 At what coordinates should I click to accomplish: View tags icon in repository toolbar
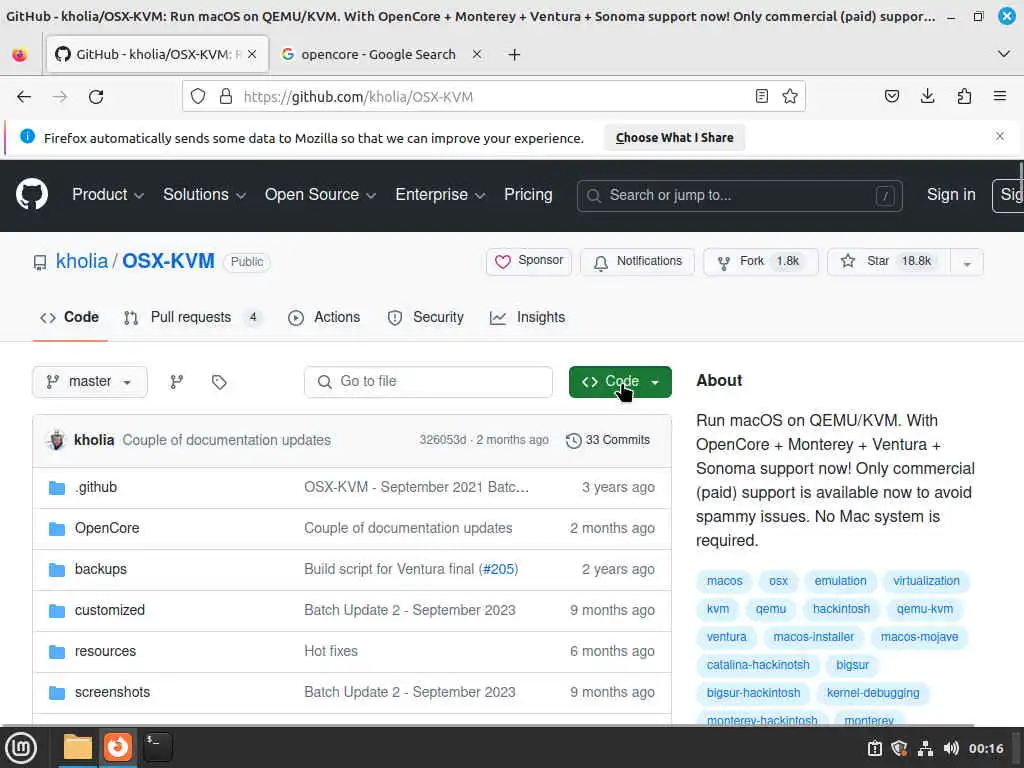(219, 381)
